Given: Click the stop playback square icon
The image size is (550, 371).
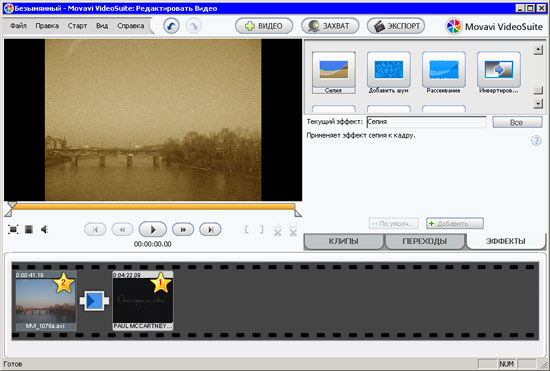Looking at the screenshot, I should click(x=29, y=230).
